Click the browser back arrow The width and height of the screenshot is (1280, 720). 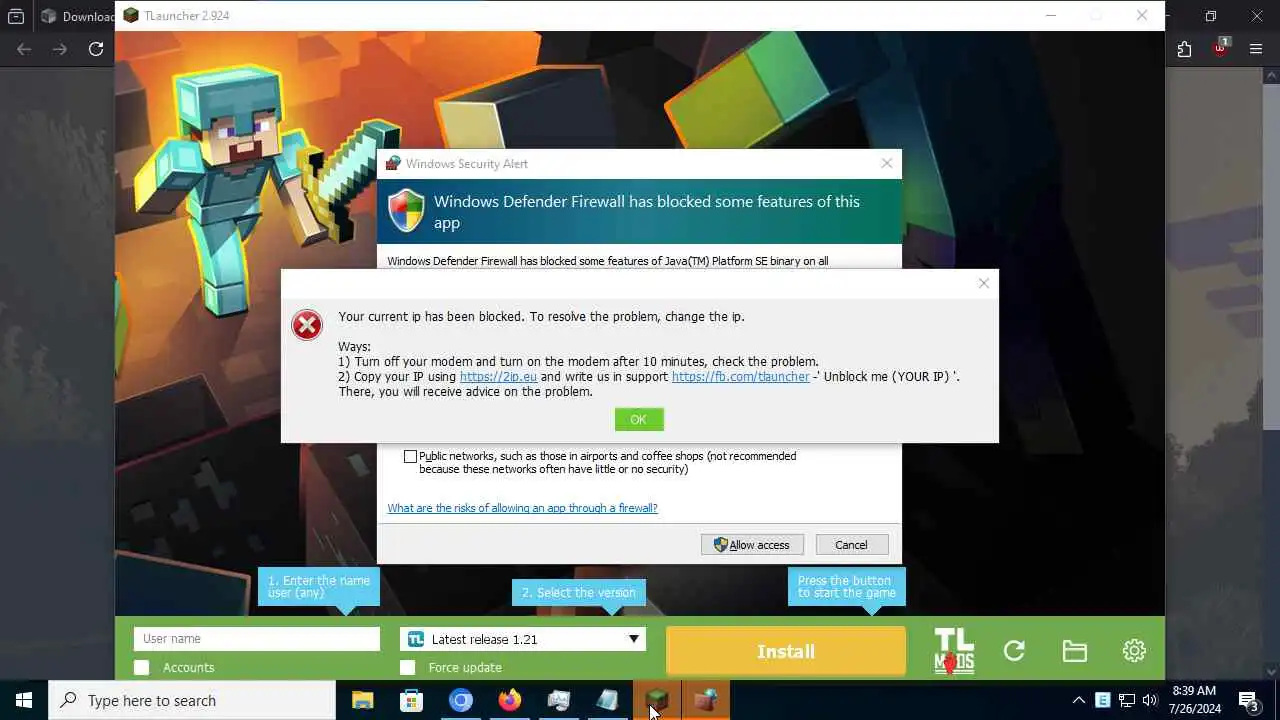pyautogui.click(x=24, y=49)
